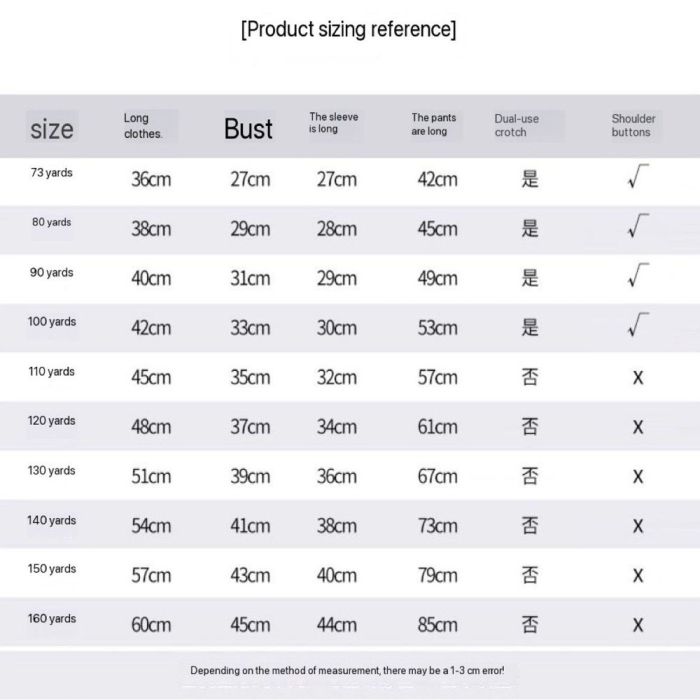Select the 'size' column header
700x700 pixels.
pyautogui.click(x=52, y=129)
